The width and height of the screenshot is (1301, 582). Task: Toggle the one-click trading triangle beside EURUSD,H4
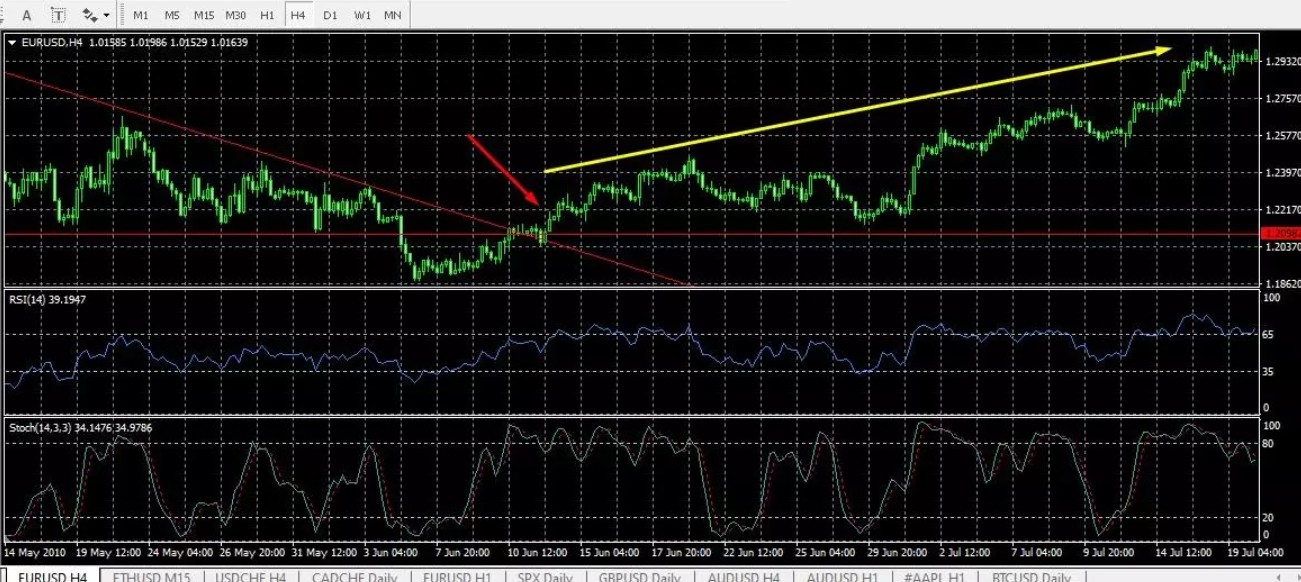tap(12, 42)
